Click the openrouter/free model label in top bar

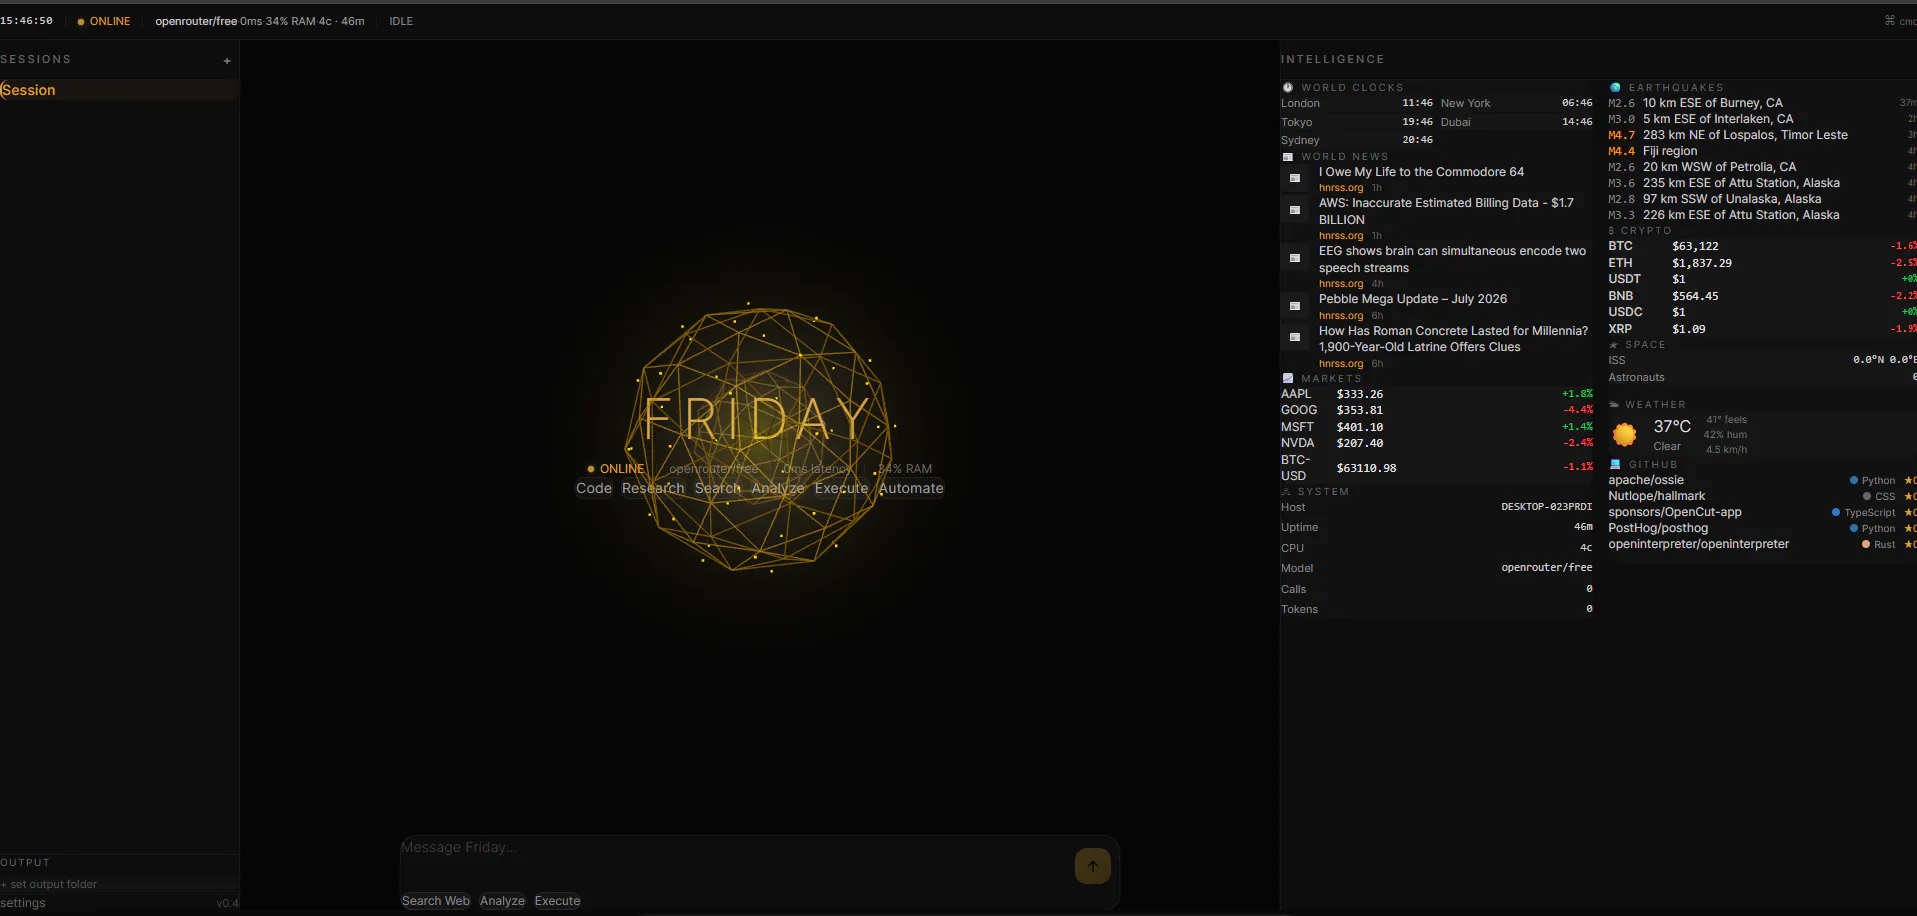(x=196, y=21)
